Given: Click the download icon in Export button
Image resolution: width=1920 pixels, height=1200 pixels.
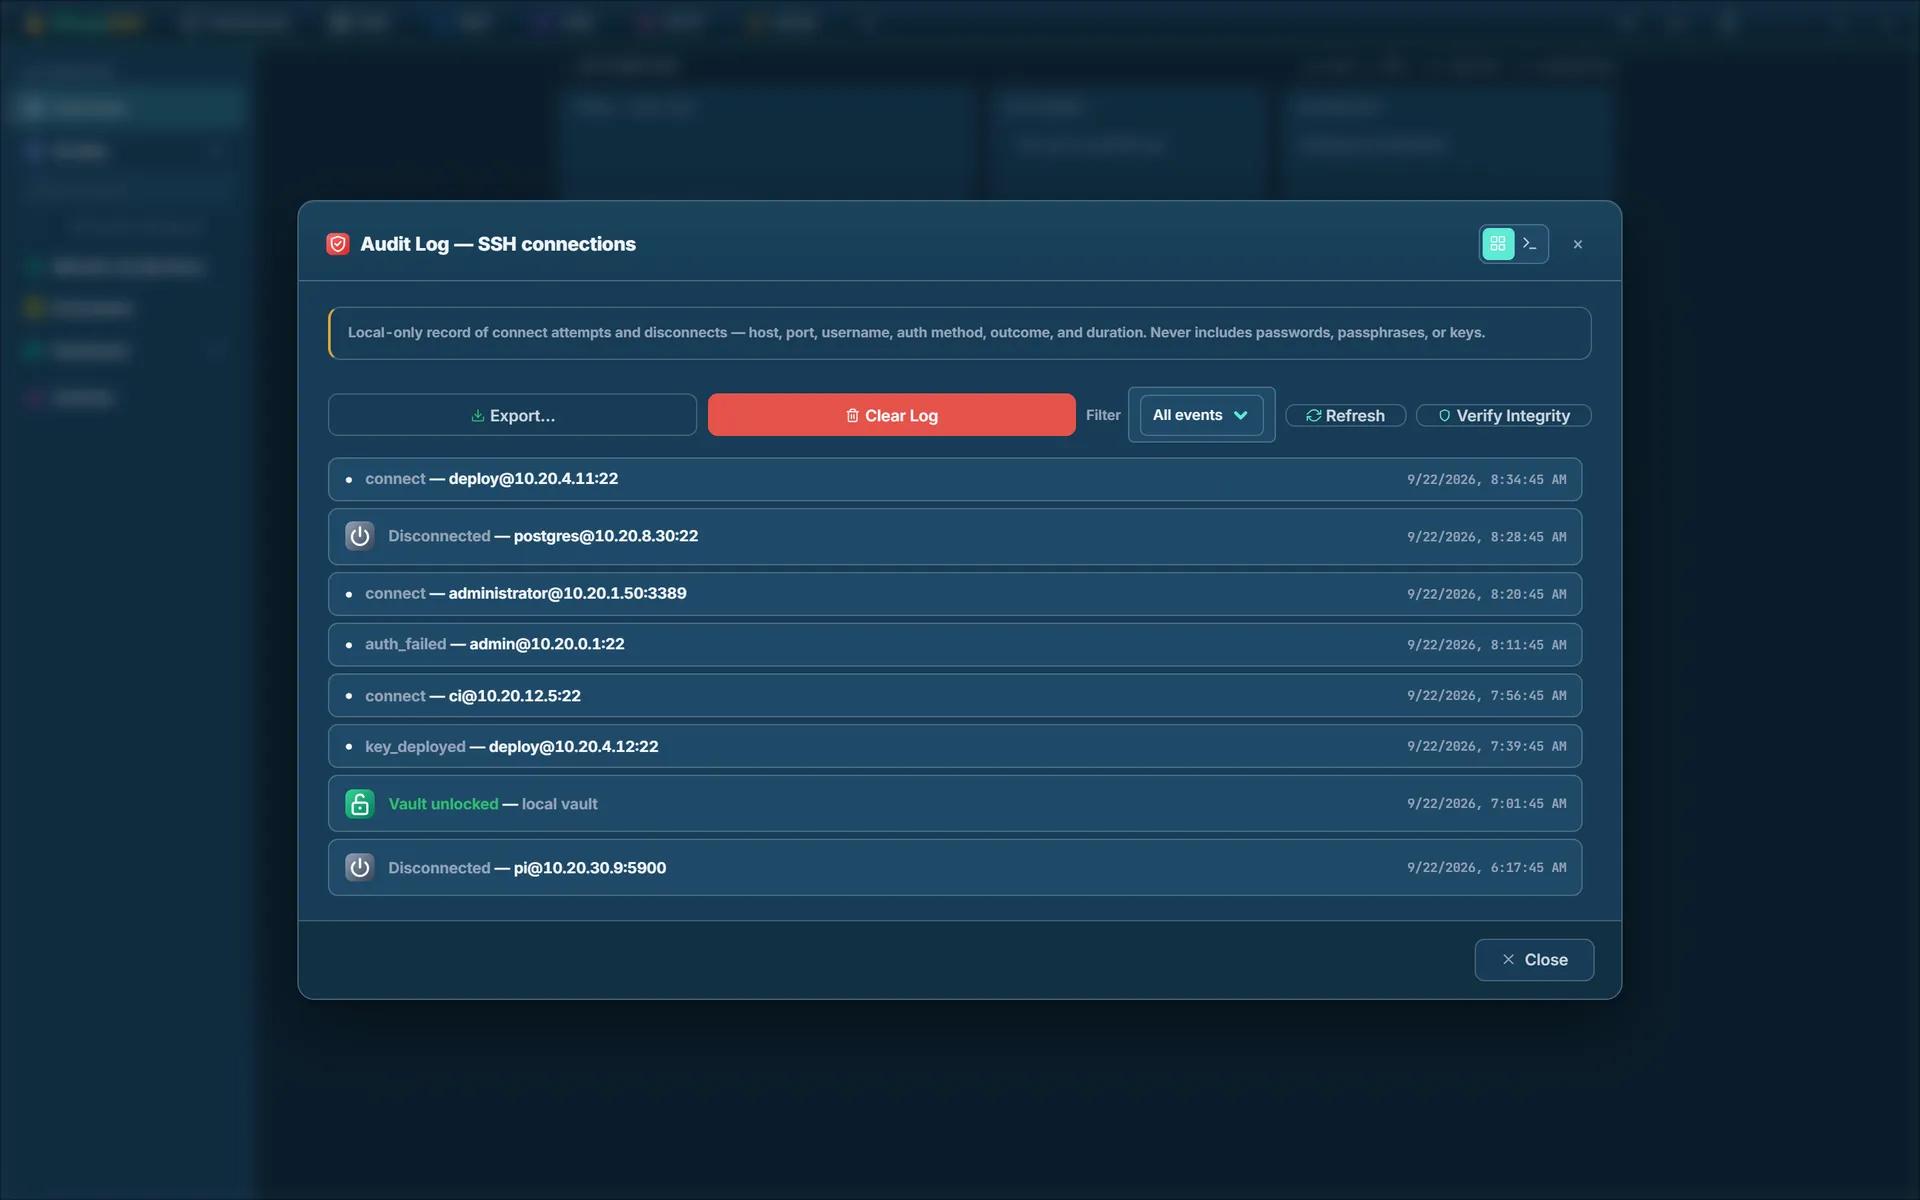Looking at the screenshot, I should [477, 416].
